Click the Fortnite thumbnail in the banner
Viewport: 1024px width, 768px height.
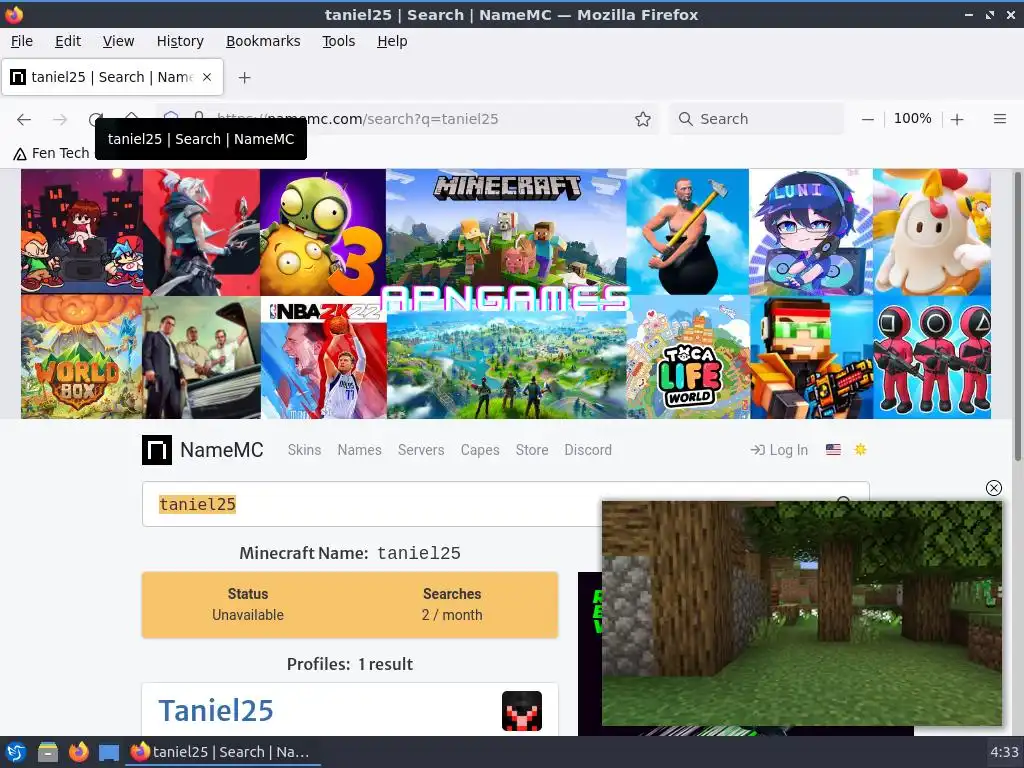506,364
